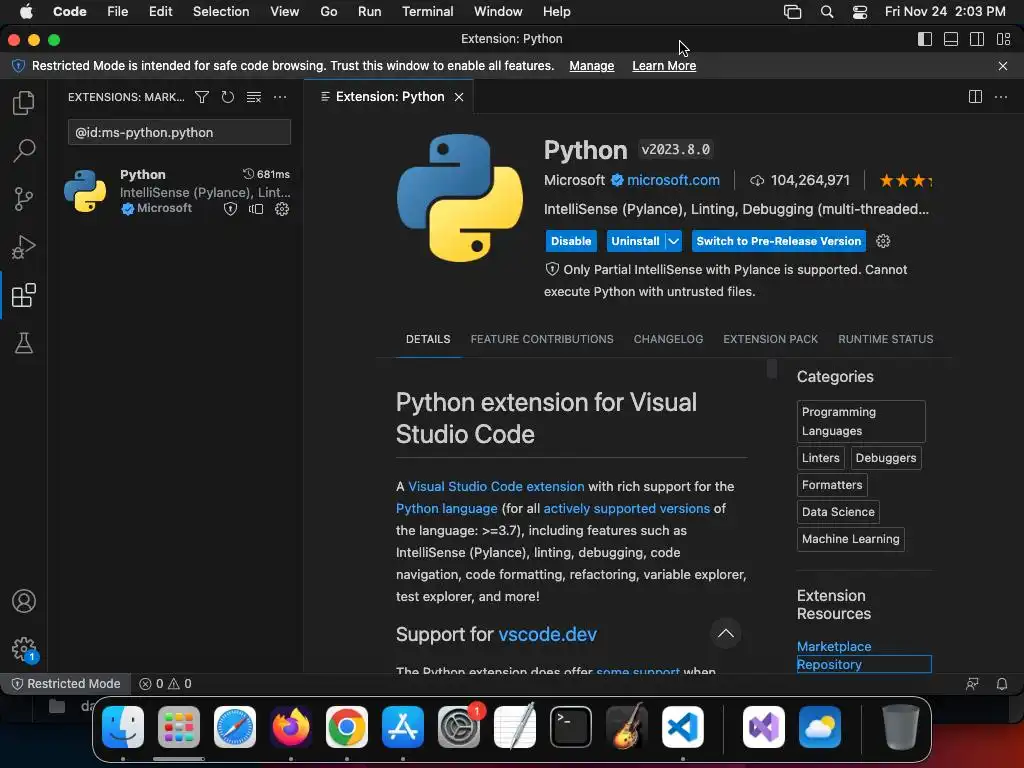Open manage gear on Python list item
The image size is (1024, 768).
point(281,209)
